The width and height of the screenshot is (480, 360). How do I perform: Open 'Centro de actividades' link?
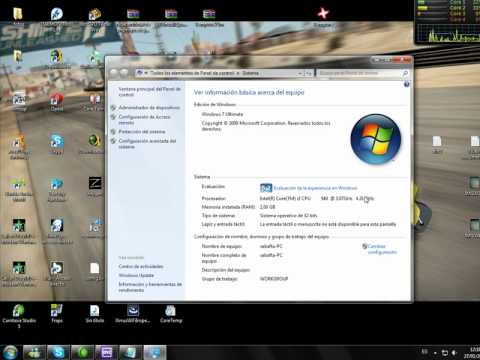click(141, 266)
